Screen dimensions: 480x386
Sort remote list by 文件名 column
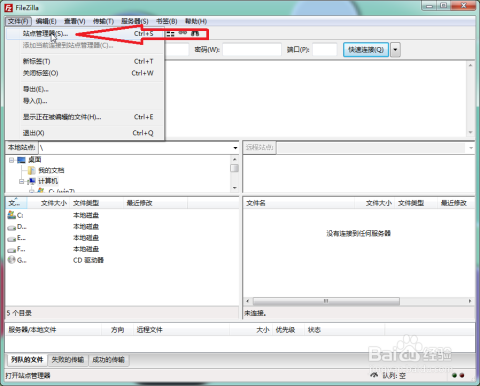click(x=299, y=203)
